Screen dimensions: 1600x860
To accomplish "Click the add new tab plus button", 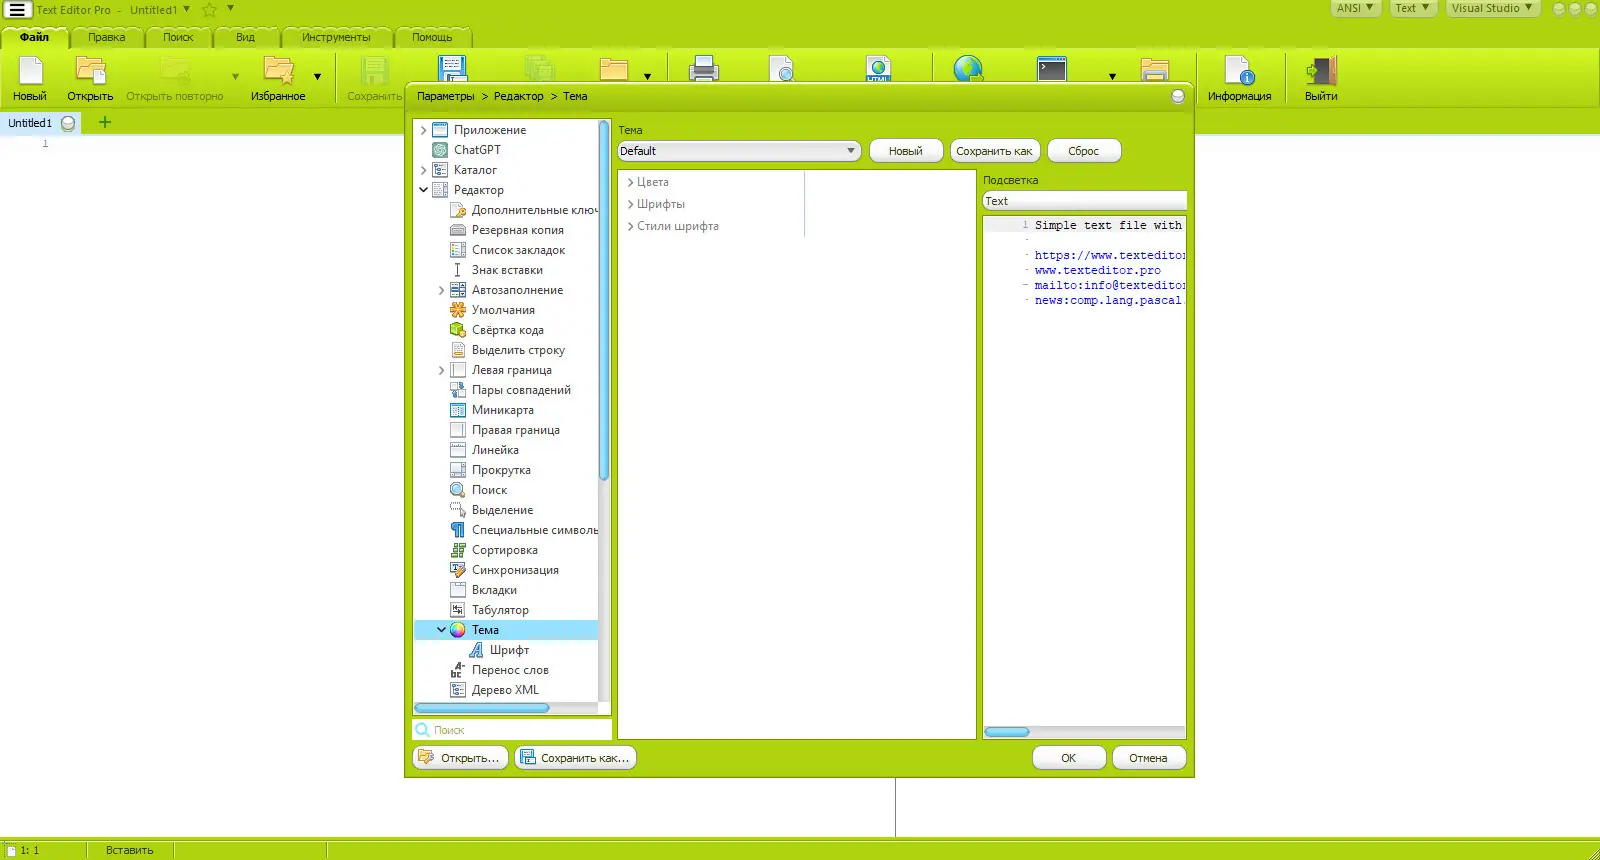I will click(105, 123).
